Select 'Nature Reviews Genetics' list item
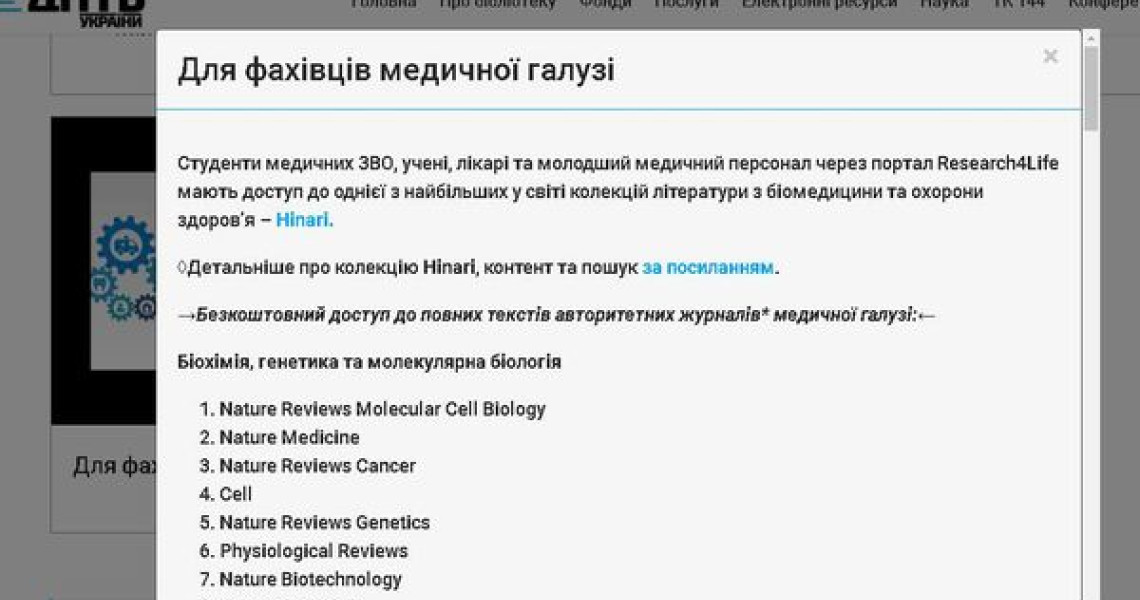This screenshot has height=600, width=1140. (x=324, y=522)
